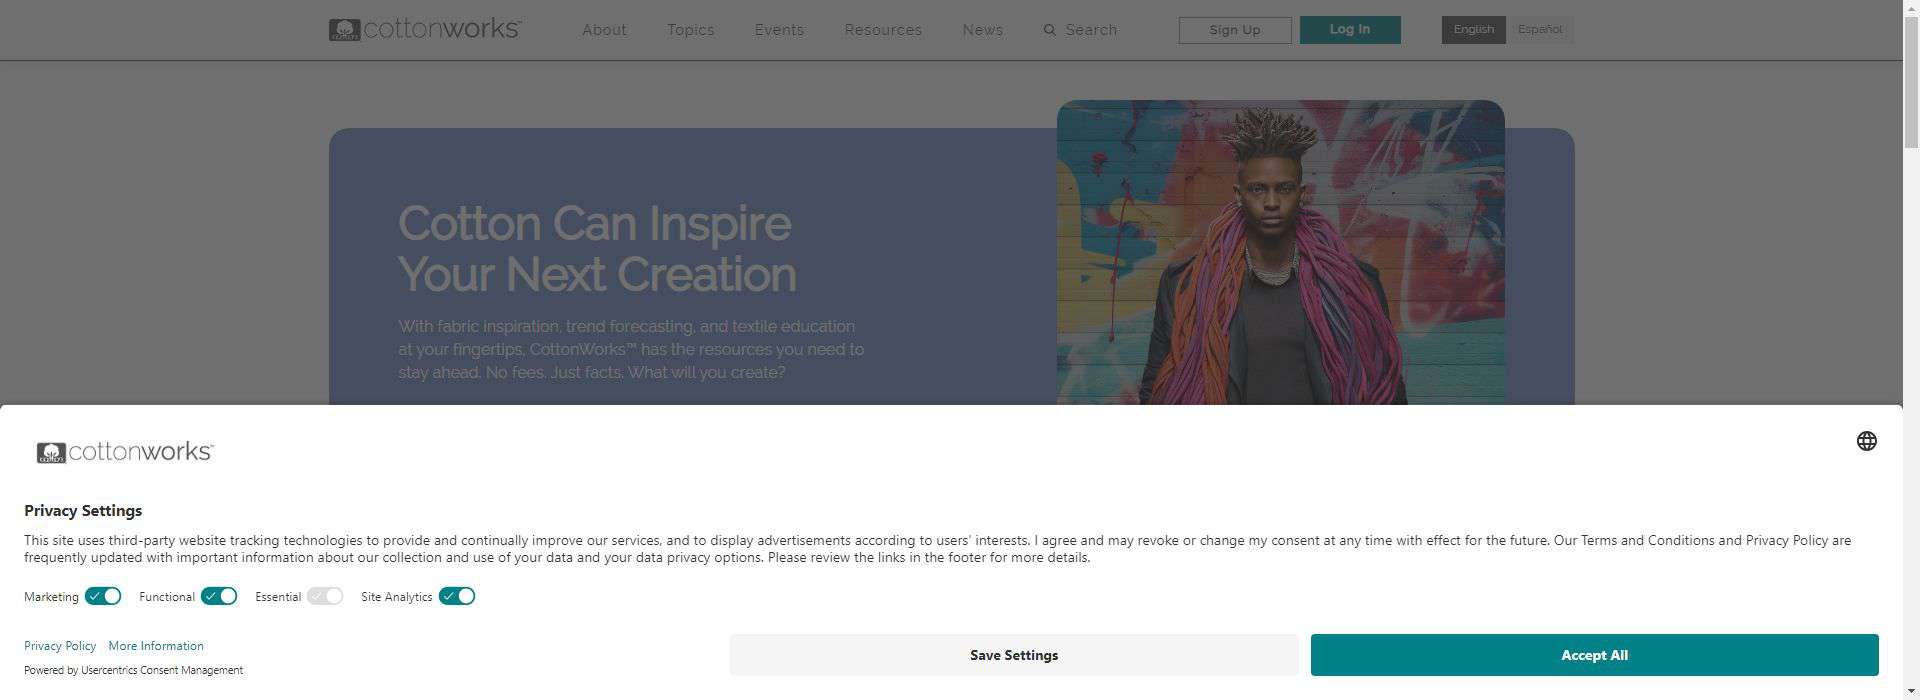Go to the News page
Image resolution: width=1920 pixels, height=700 pixels.
coord(983,30)
